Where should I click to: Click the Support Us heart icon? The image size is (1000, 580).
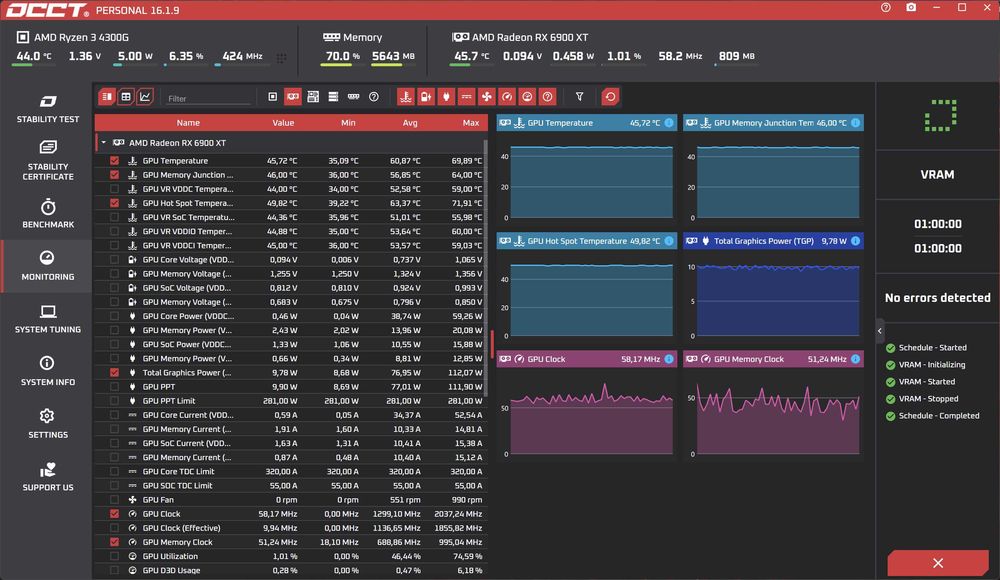tap(48, 470)
